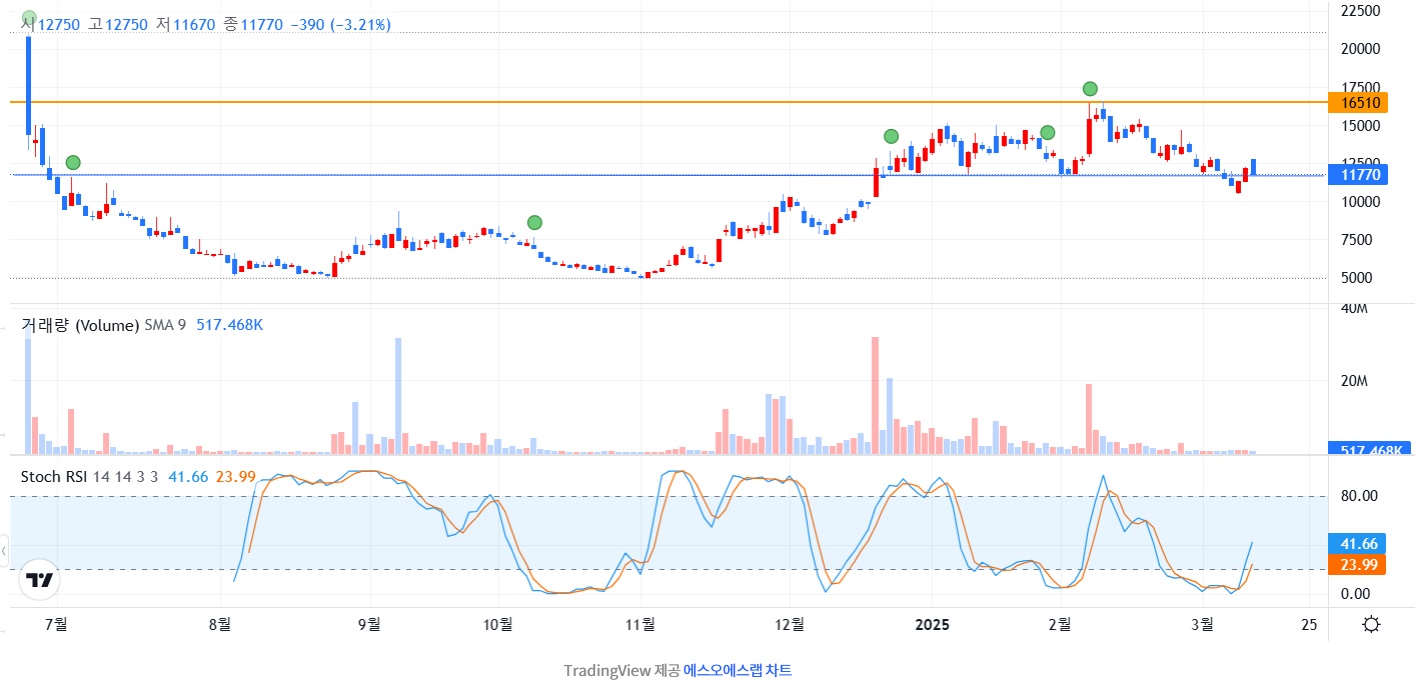This screenshot has width=1423, height=698.
Task: Click the '10월' time axis label
Action: [497, 624]
